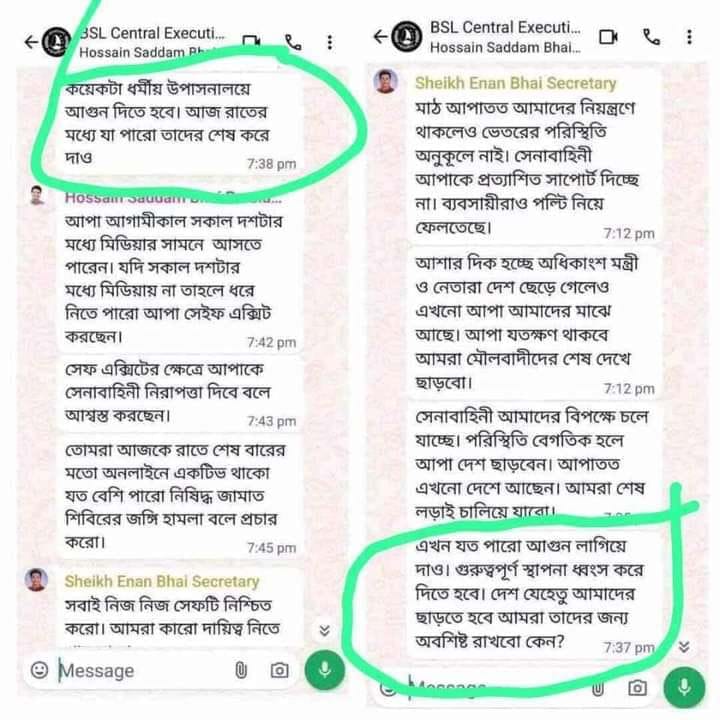Open camera in right message bar
This screenshot has height=720, width=720.
[x=637, y=688]
